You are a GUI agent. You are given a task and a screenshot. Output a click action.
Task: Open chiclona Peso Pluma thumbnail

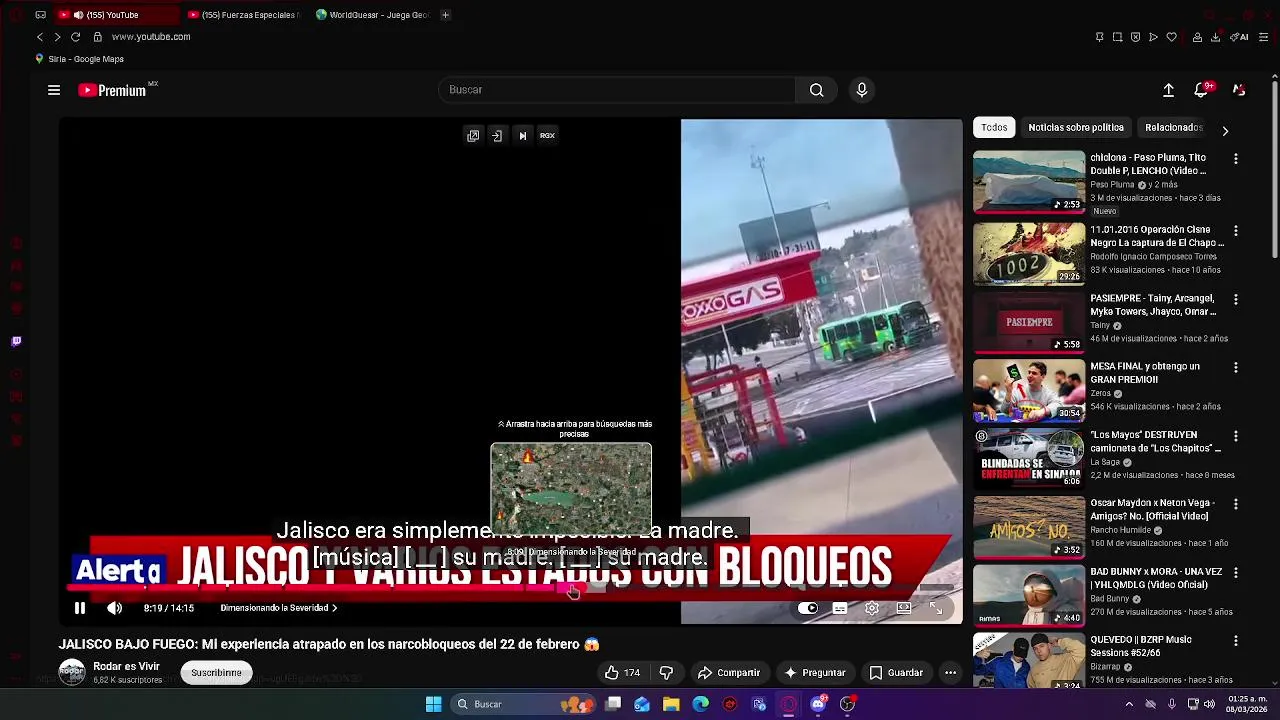tap(1029, 182)
